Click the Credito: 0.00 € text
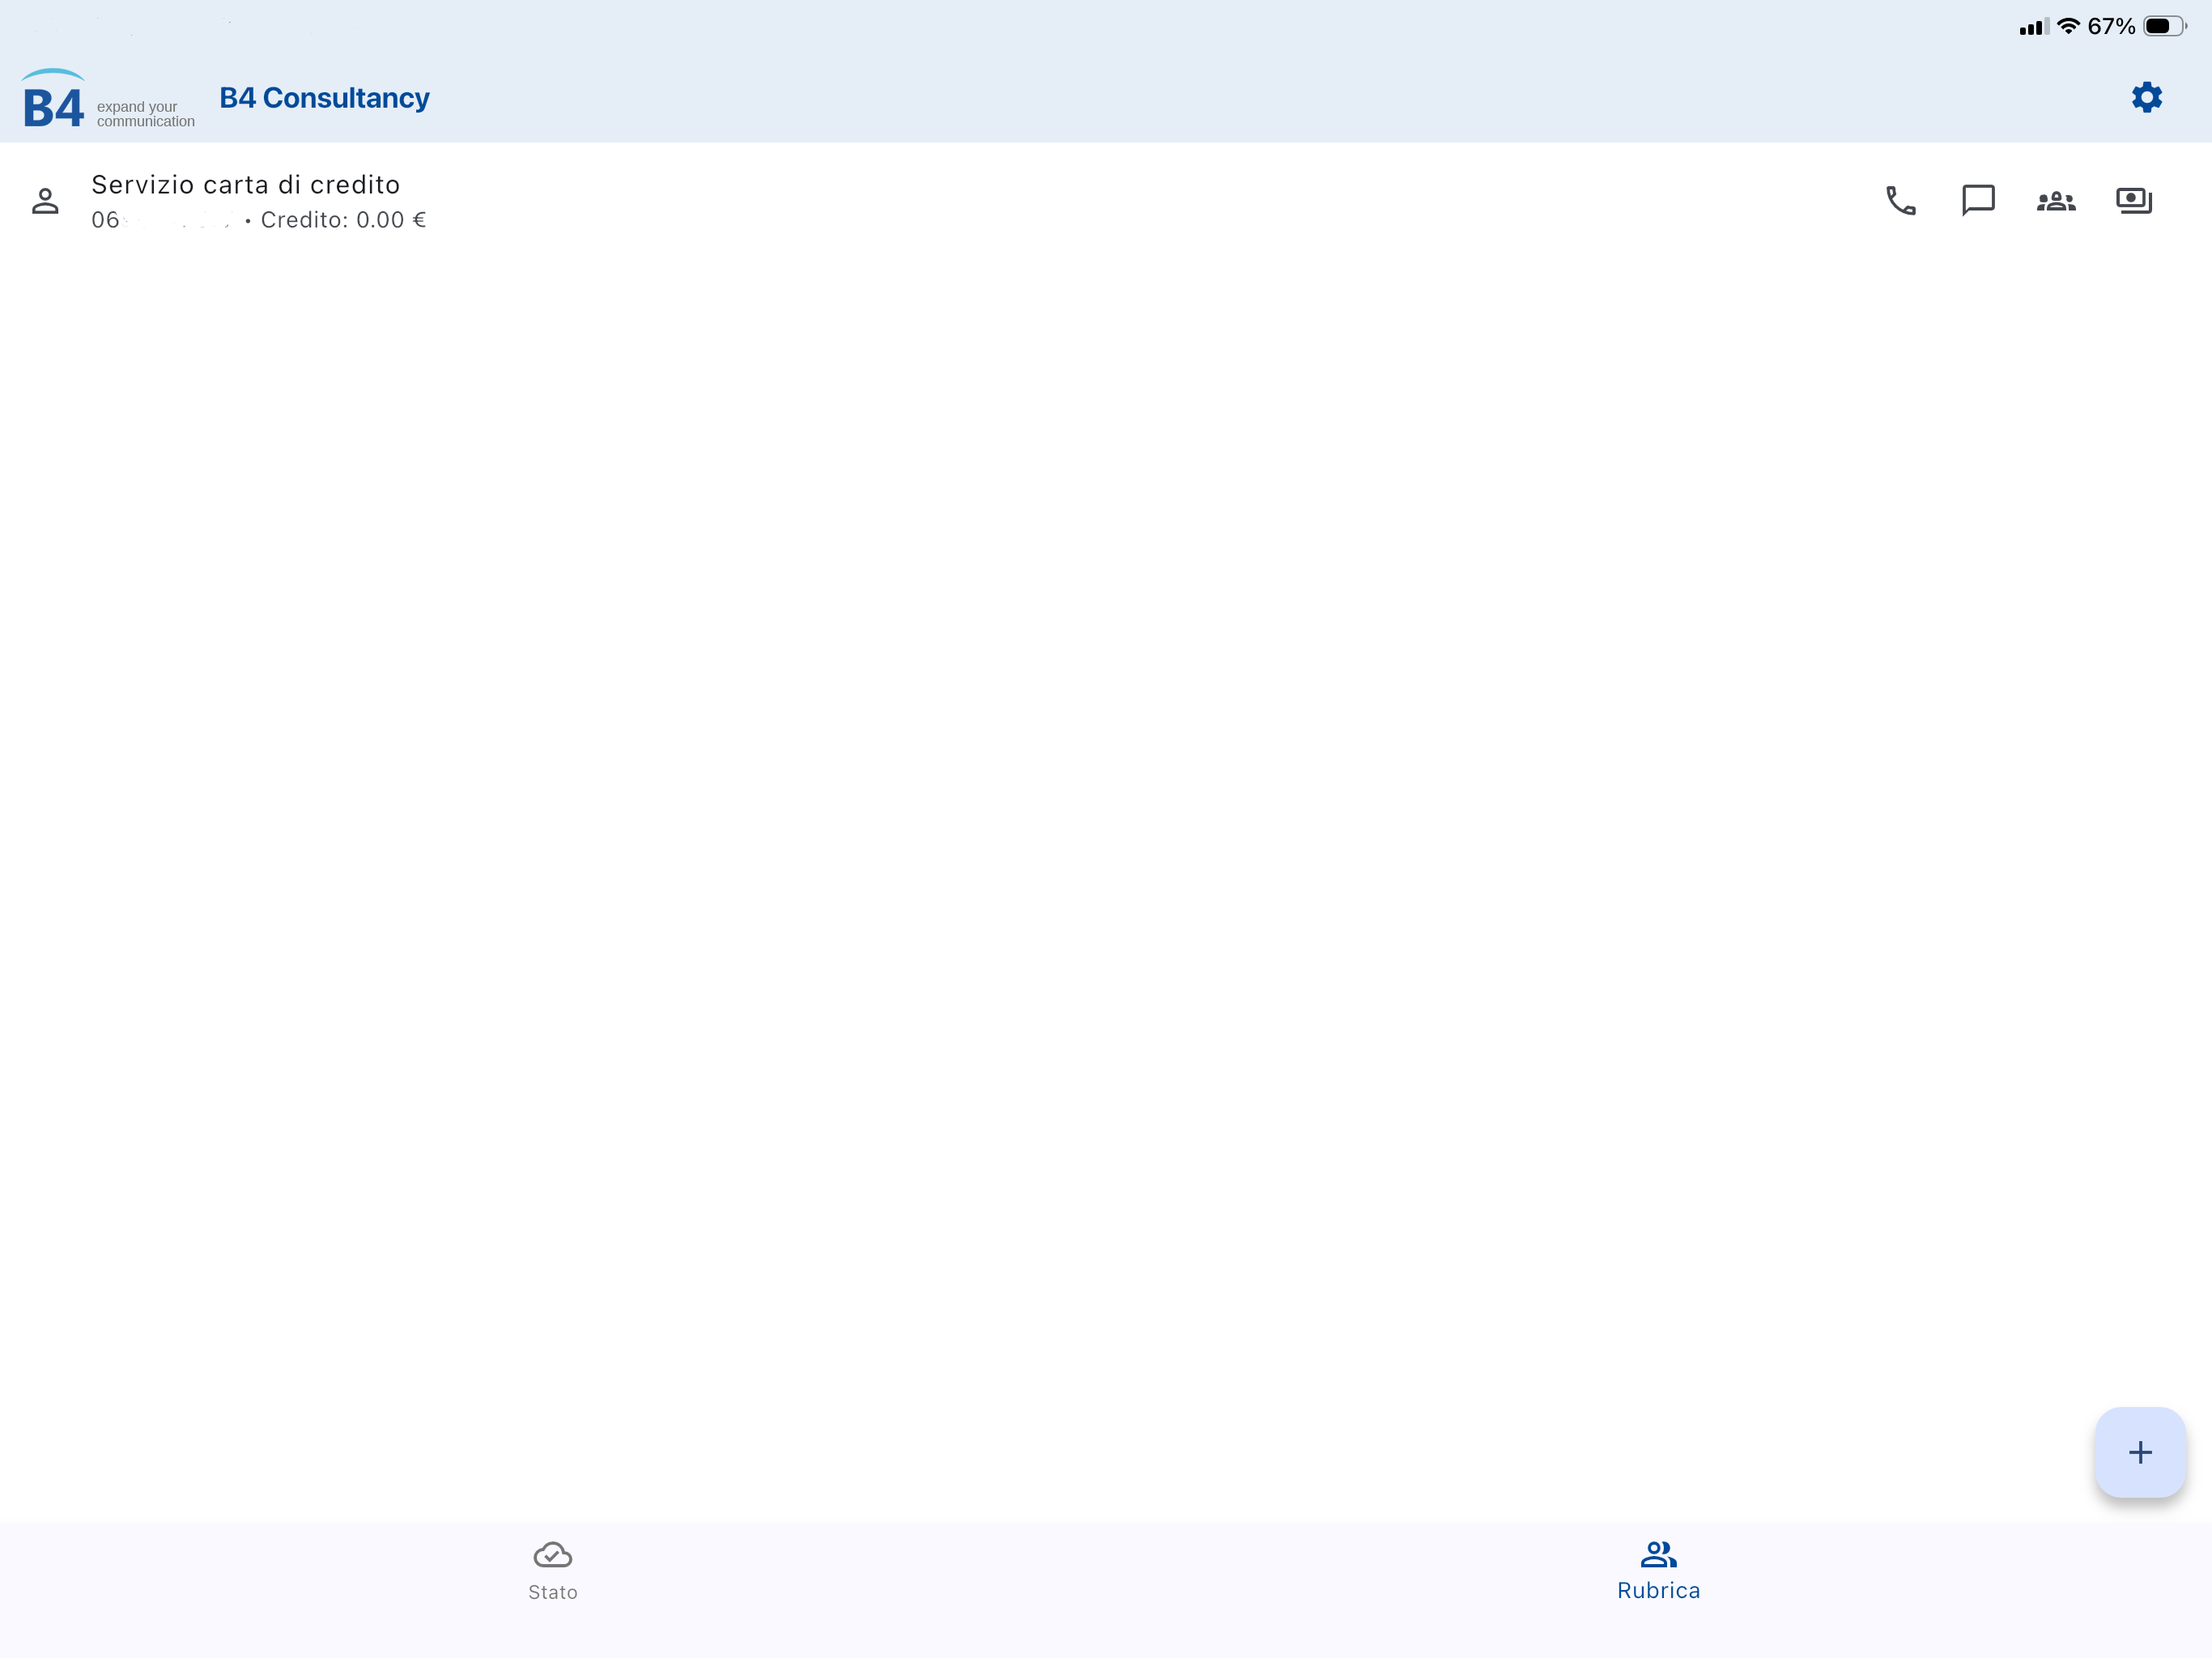The width and height of the screenshot is (2212, 1658). tap(343, 220)
